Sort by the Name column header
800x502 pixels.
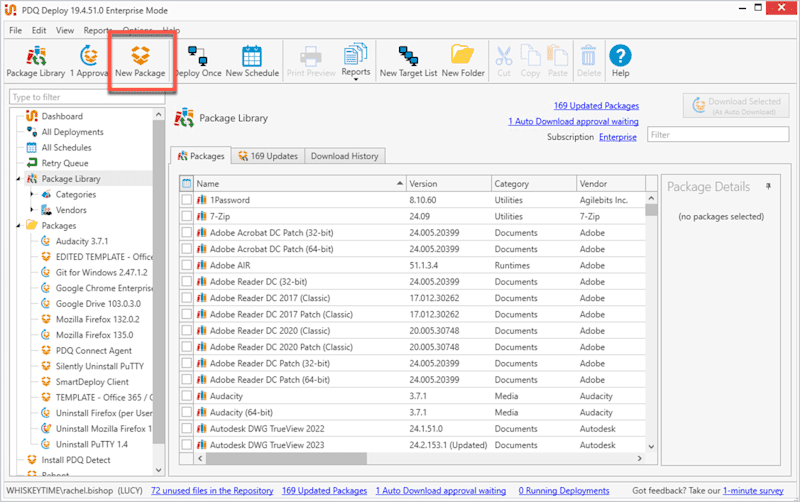click(300, 184)
